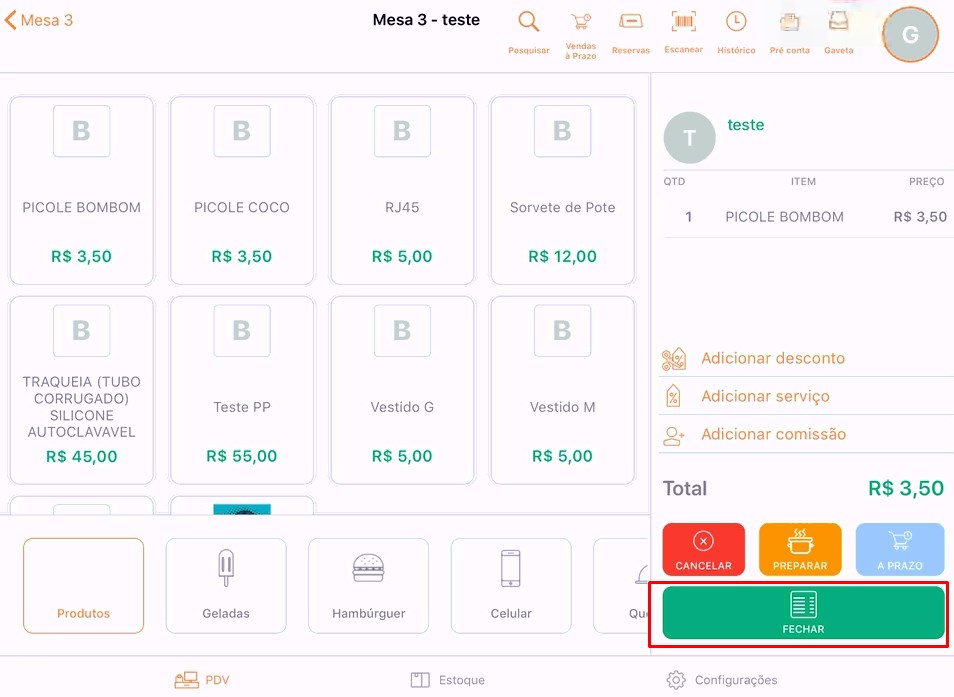Add Sorvete de Pote product

click(x=562, y=190)
